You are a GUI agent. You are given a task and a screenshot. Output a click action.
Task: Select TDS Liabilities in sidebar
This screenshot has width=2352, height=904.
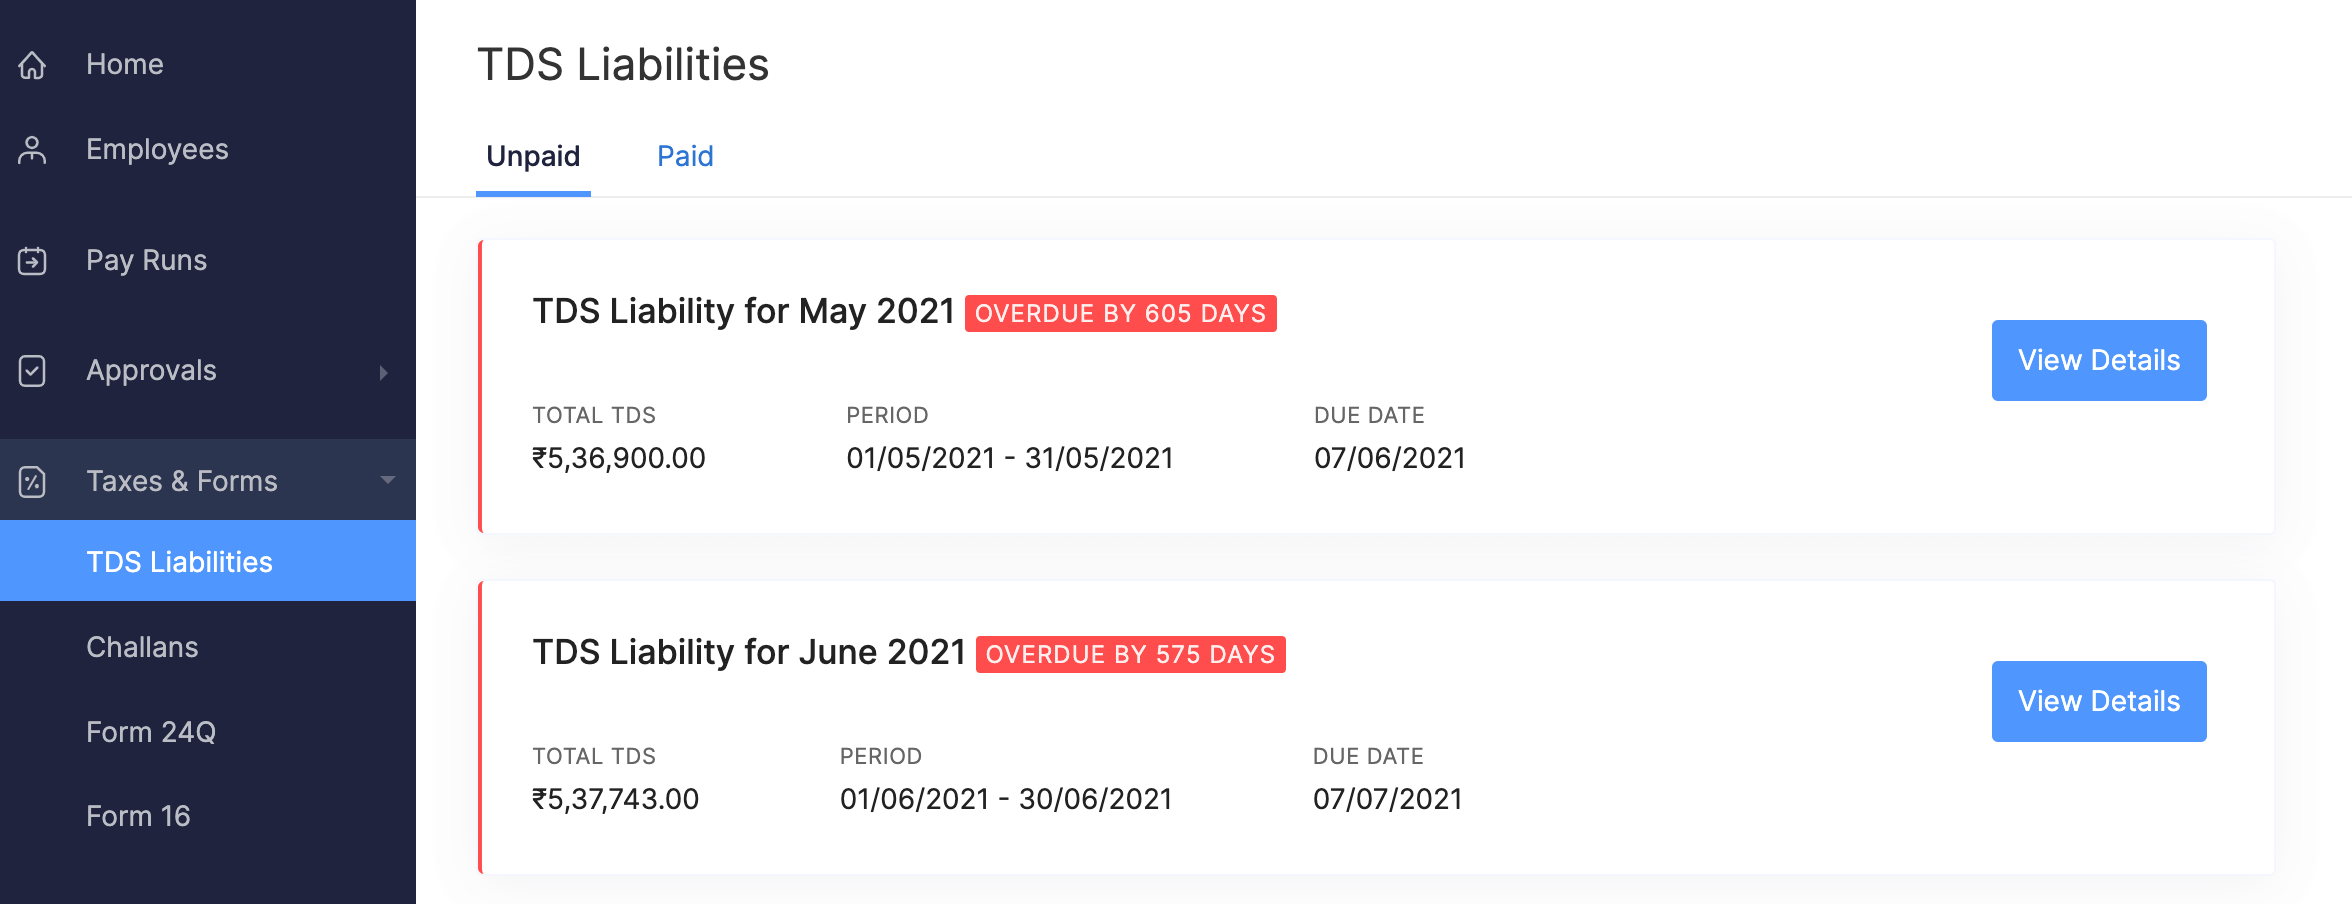point(179,562)
